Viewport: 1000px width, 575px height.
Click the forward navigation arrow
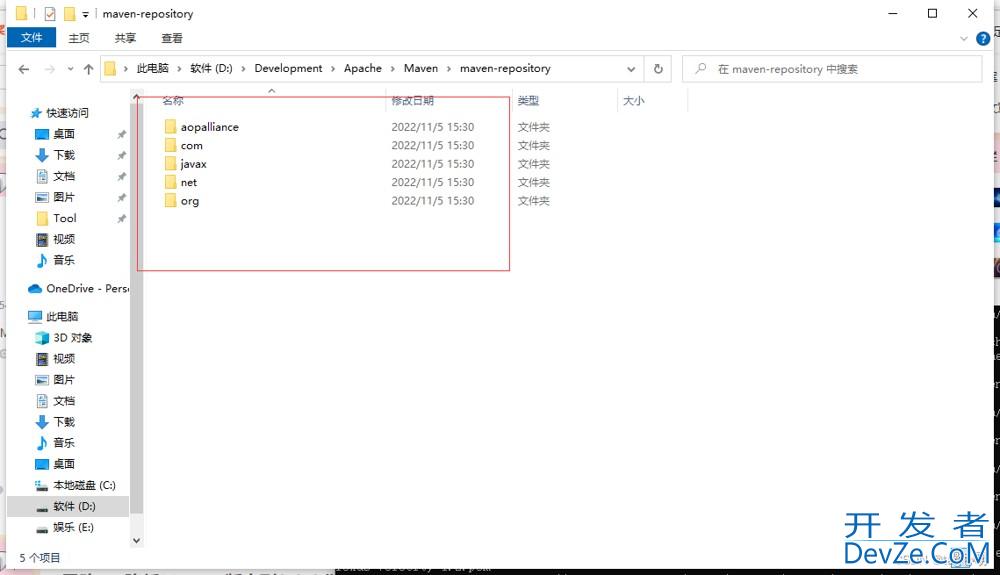(49, 69)
